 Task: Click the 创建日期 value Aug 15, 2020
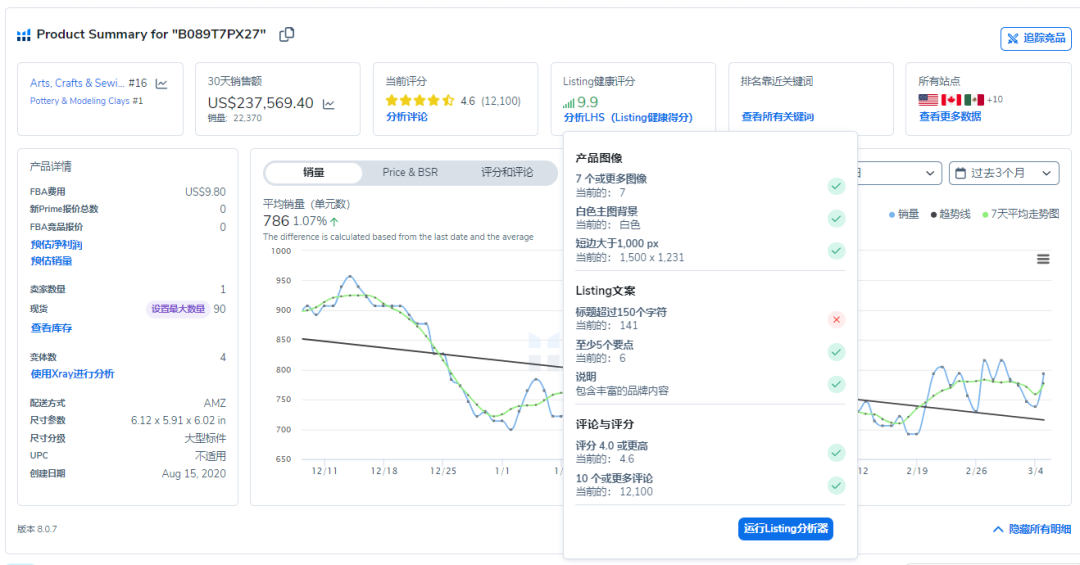point(194,474)
